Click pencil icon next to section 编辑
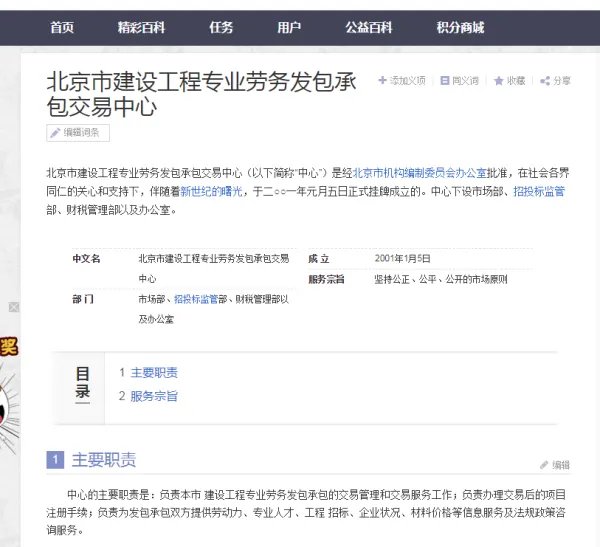 click(544, 465)
